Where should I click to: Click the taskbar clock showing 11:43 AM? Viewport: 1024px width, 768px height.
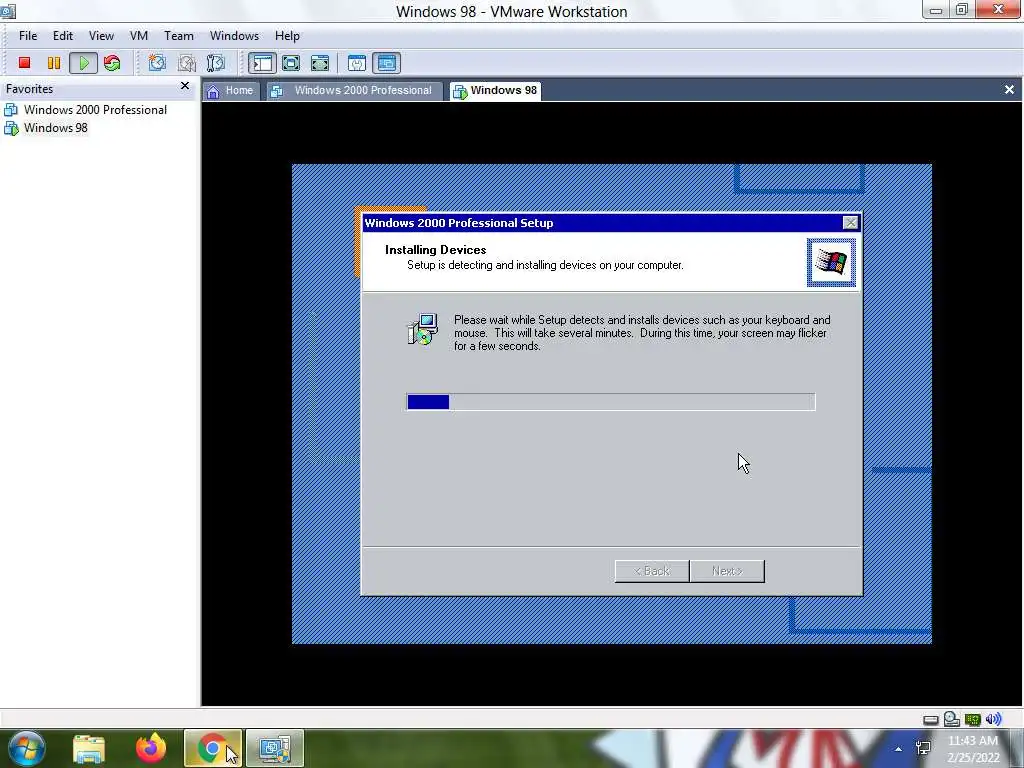pos(973,749)
